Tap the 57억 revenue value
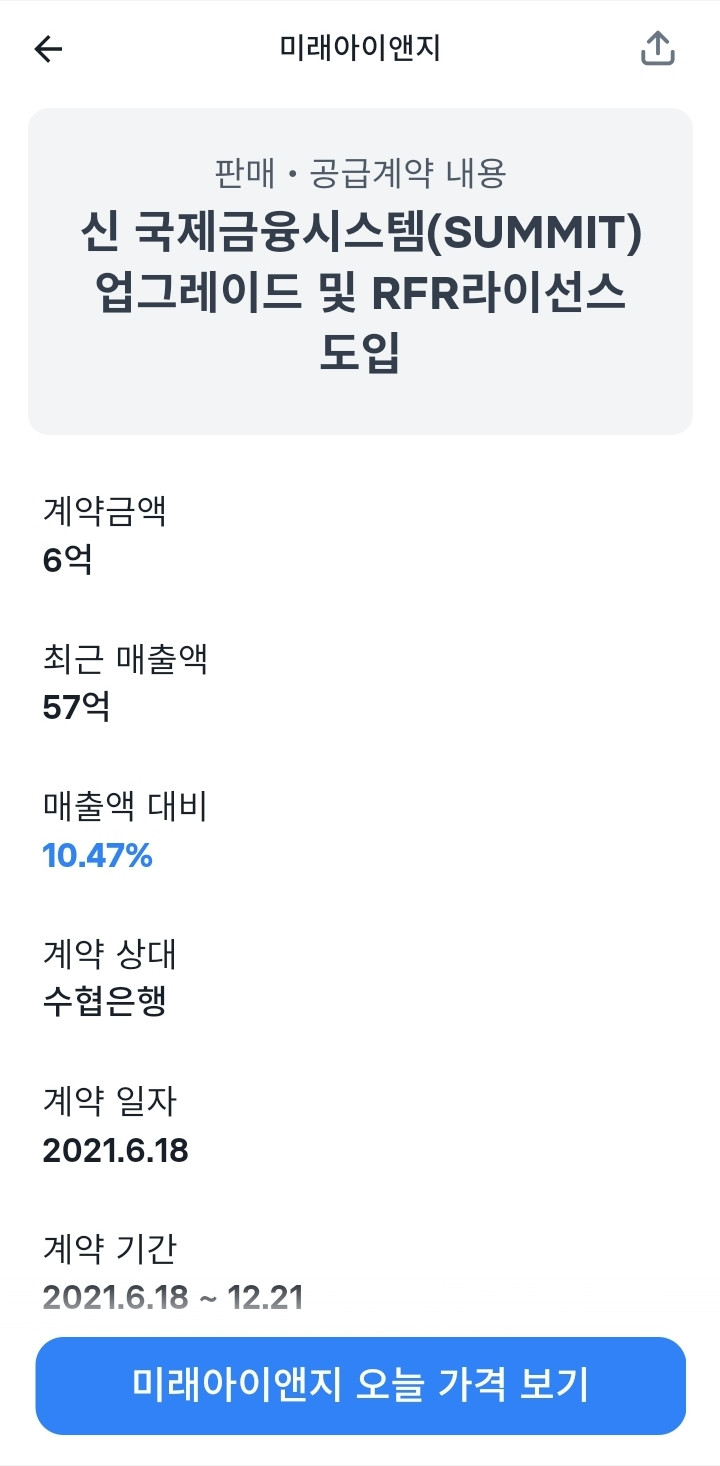 point(76,708)
